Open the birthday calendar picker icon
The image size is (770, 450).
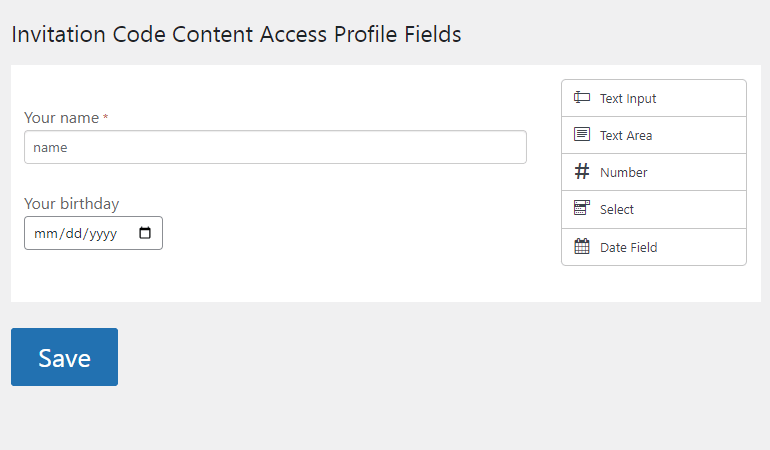click(145, 233)
